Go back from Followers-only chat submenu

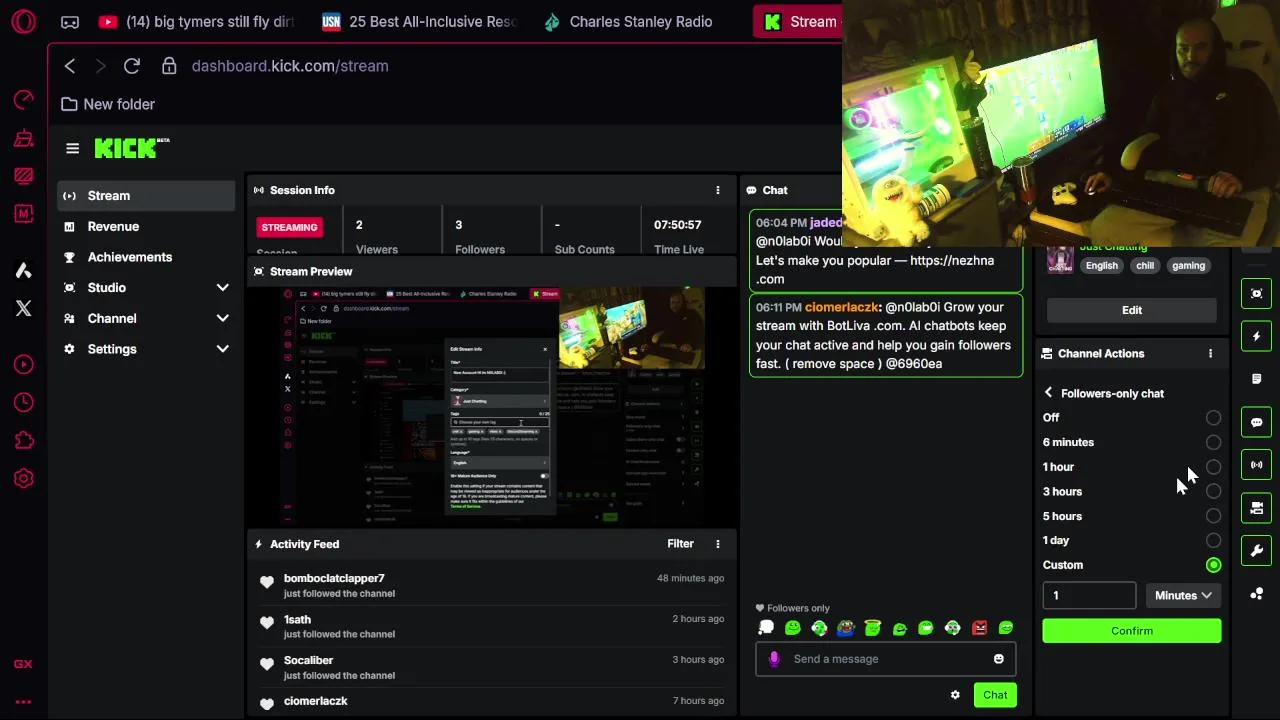click(1048, 393)
